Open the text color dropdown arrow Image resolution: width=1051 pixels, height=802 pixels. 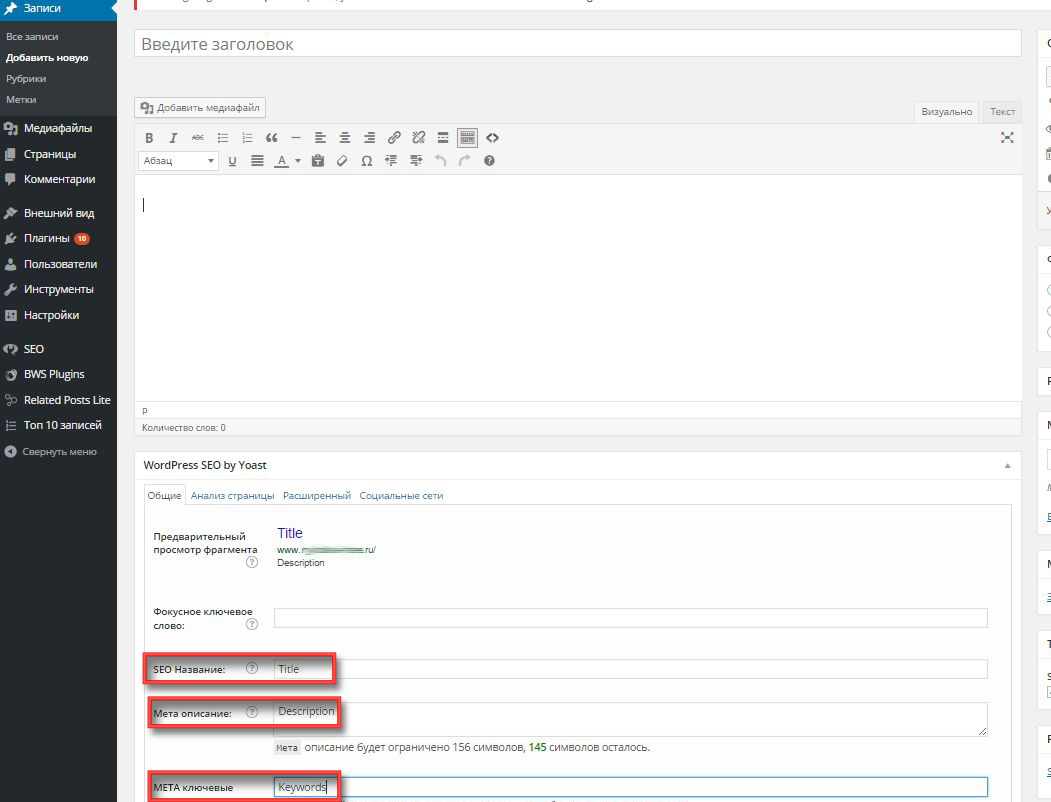point(298,161)
